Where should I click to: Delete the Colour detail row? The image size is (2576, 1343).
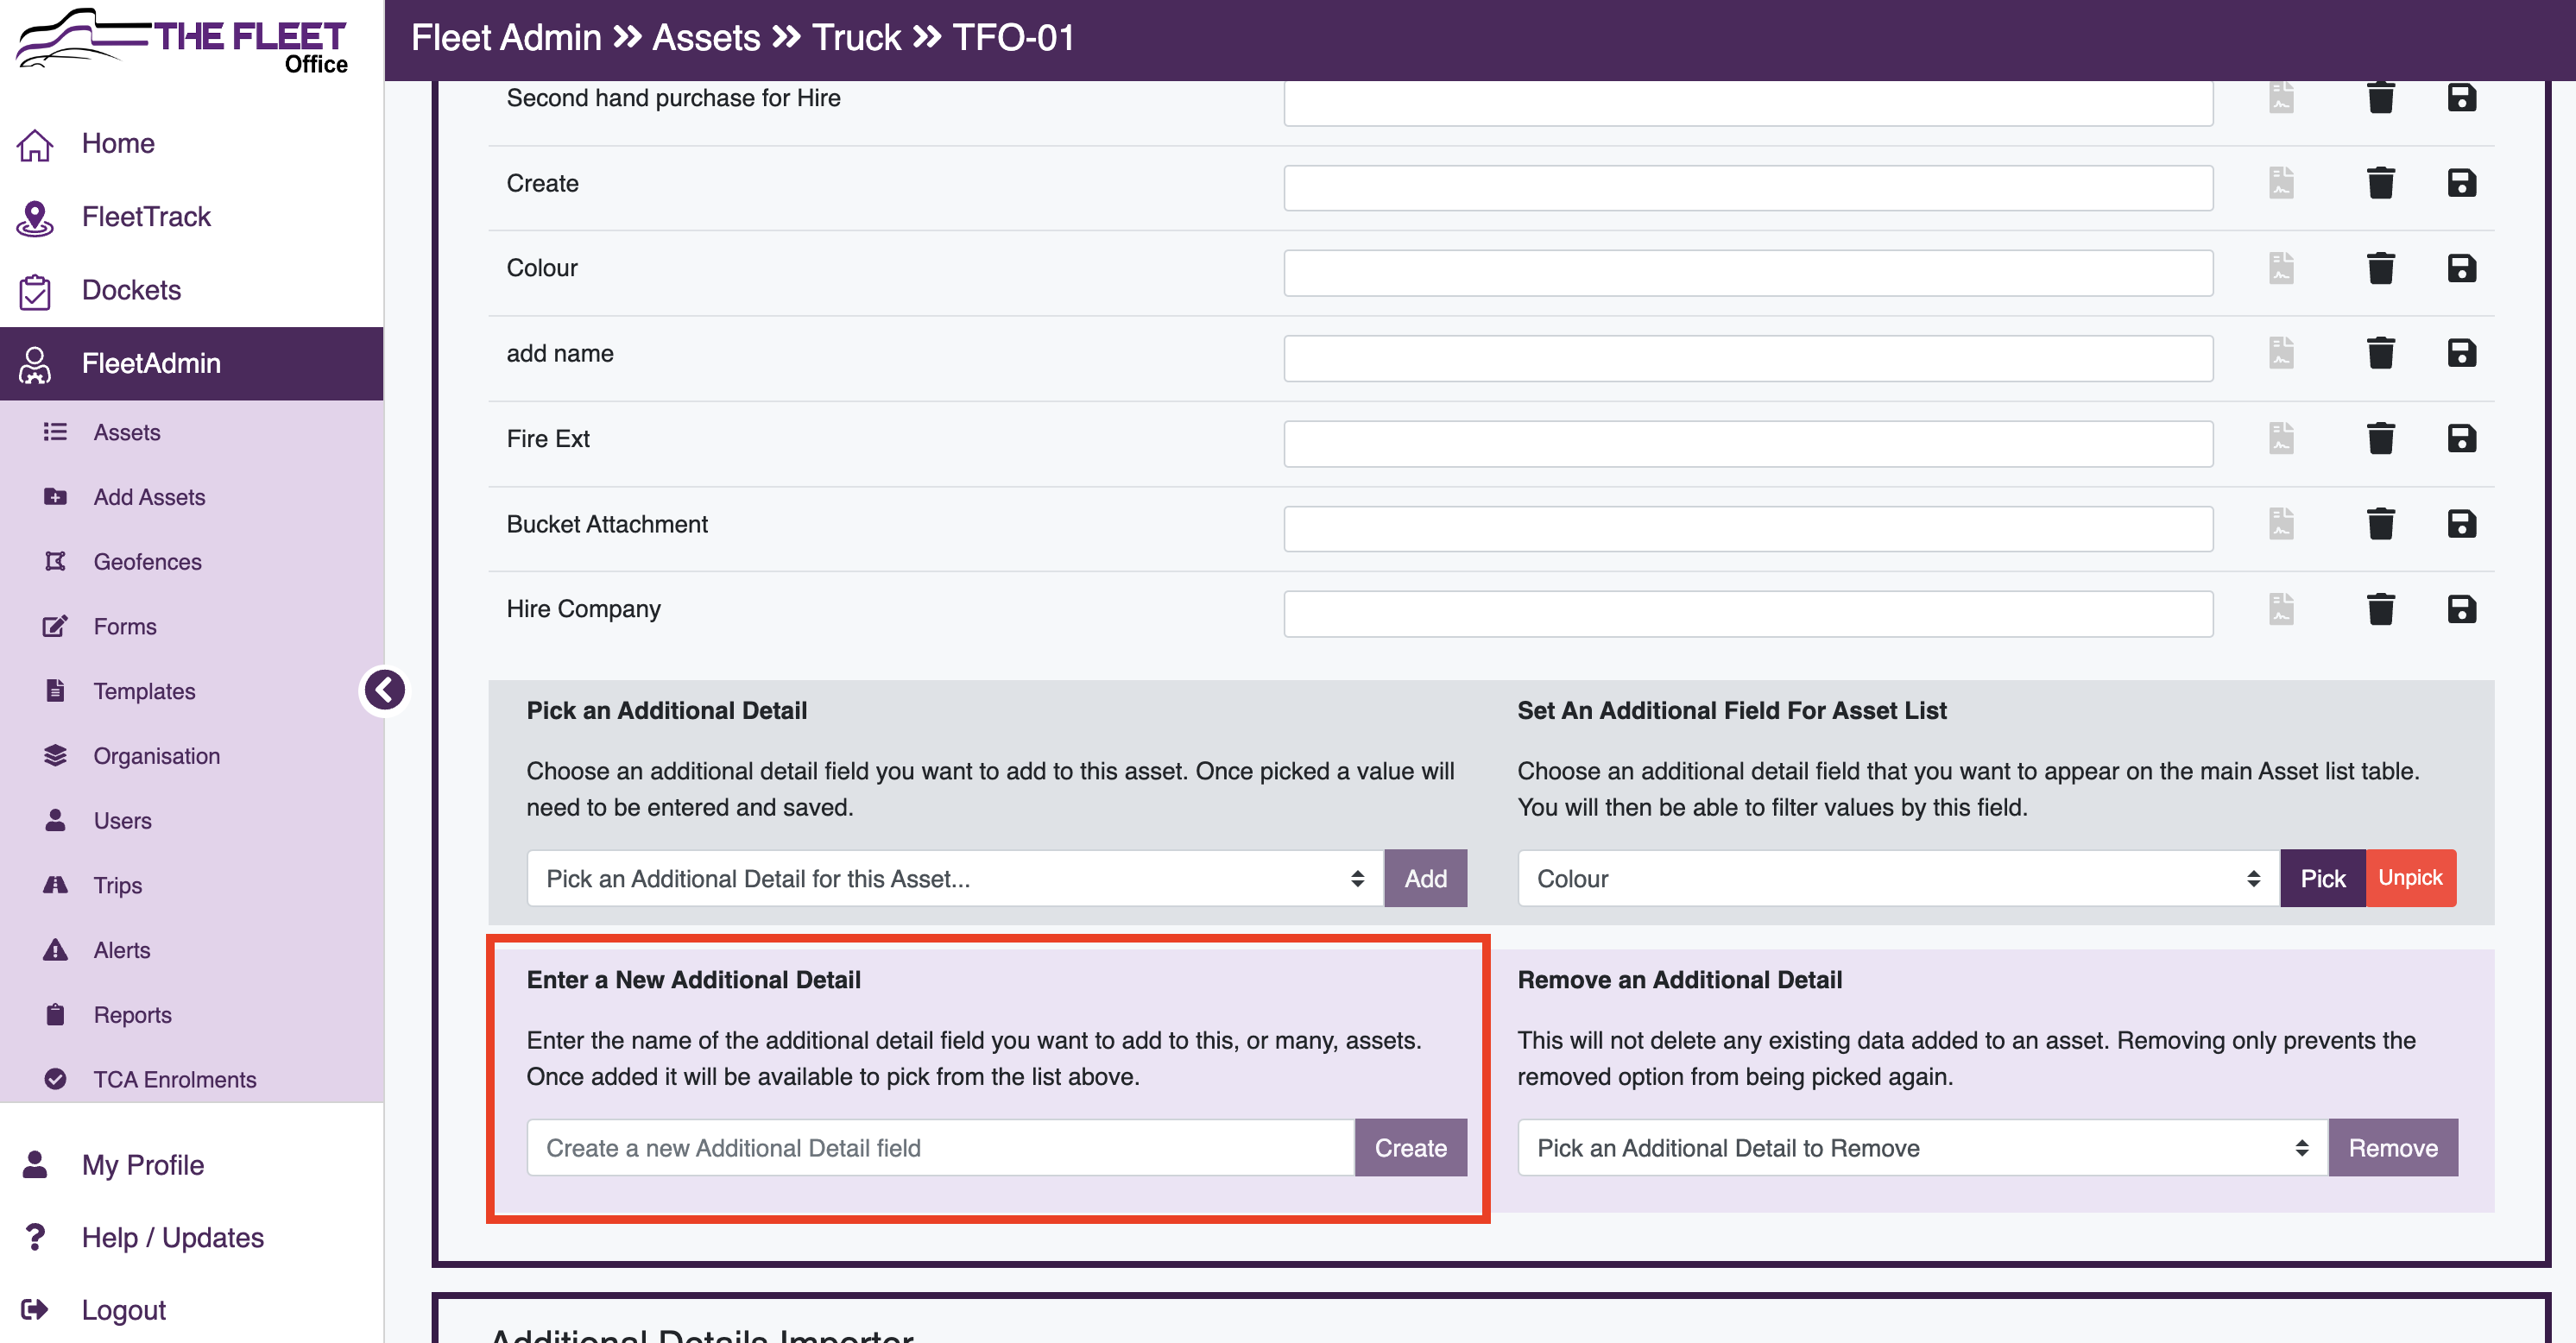click(x=2380, y=268)
